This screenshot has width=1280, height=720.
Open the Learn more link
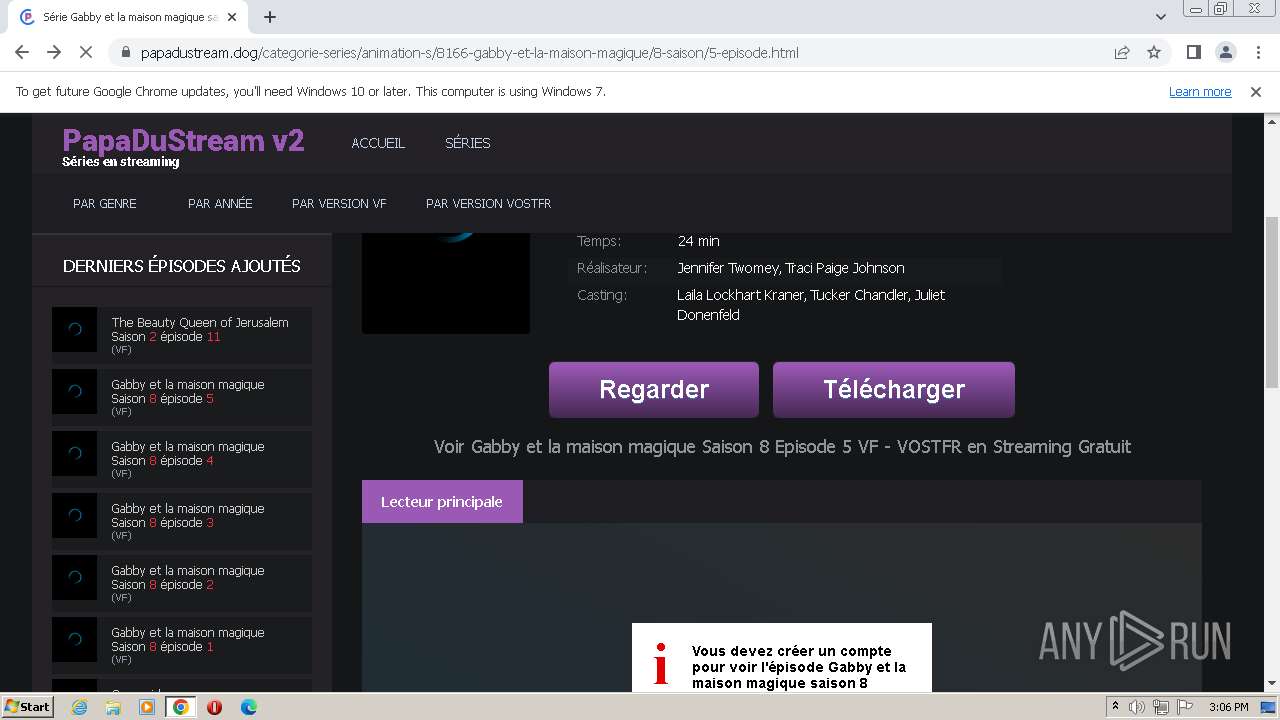tap(1200, 91)
